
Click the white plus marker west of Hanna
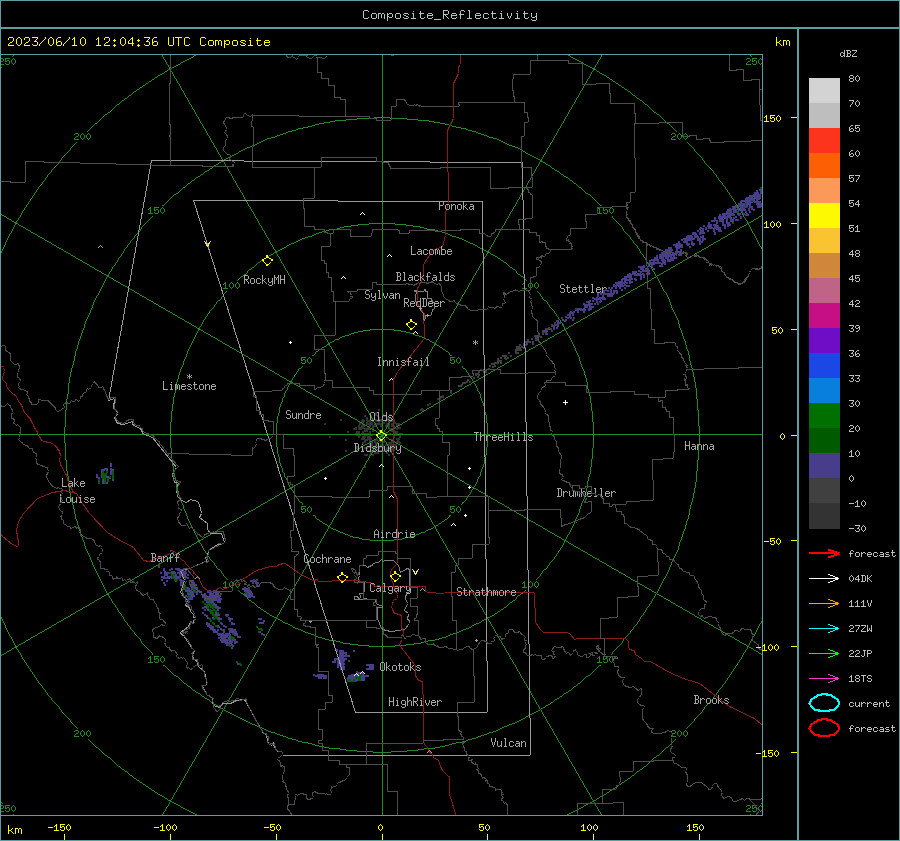coord(565,402)
